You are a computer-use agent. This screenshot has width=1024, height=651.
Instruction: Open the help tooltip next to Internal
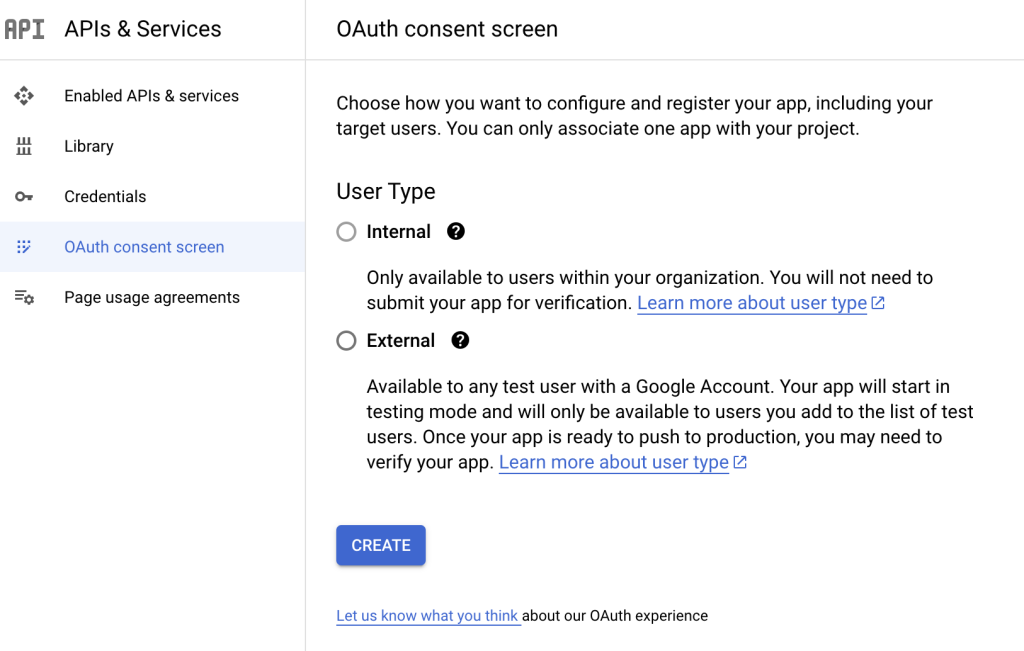click(x=456, y=231)
